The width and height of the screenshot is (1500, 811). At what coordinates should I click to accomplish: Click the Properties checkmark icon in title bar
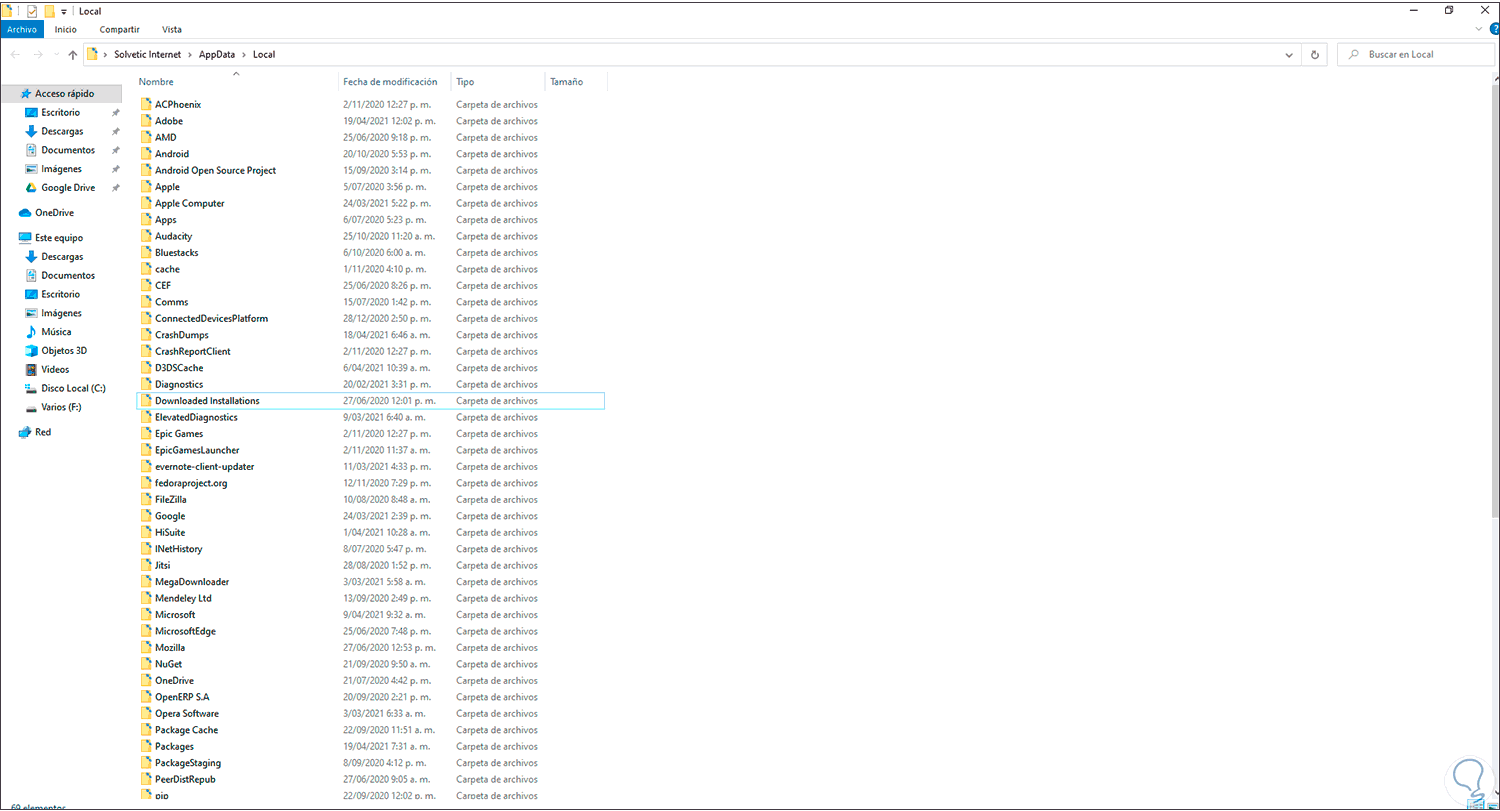(32, 11)
